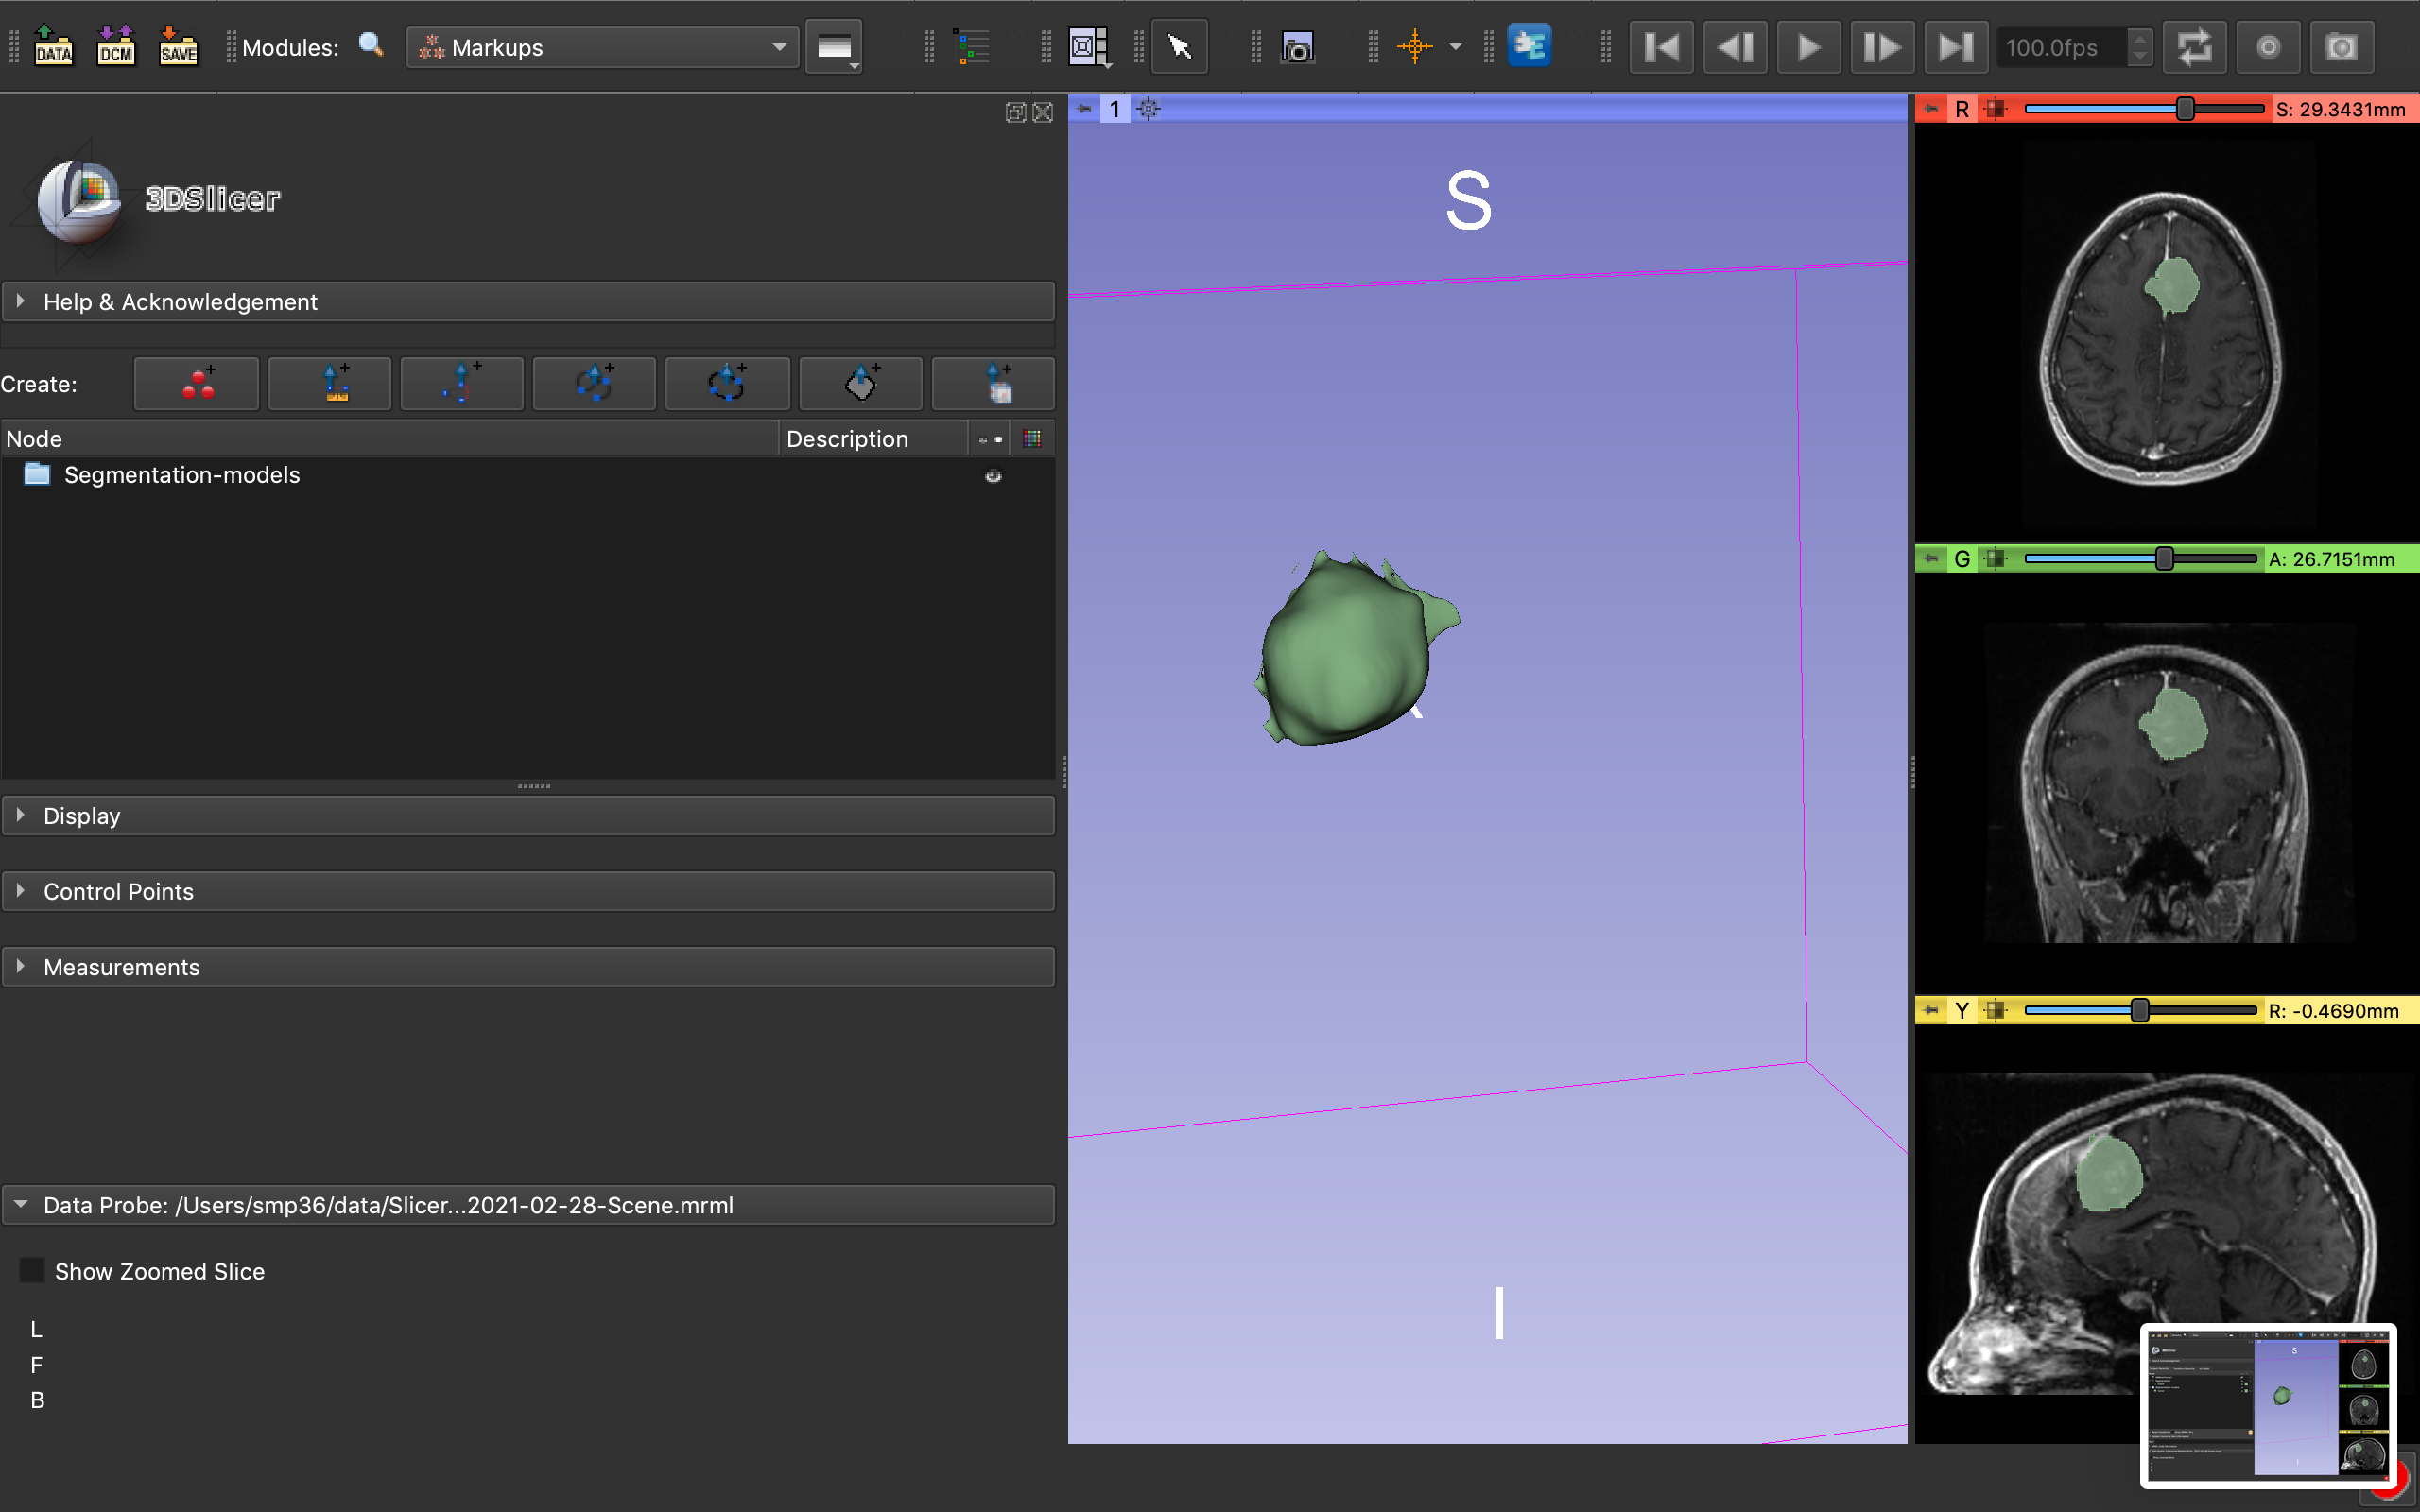Viewport: 2420px width, 1512px height.
Task: Create a new closed curve markup
Action: coord(727,384)
